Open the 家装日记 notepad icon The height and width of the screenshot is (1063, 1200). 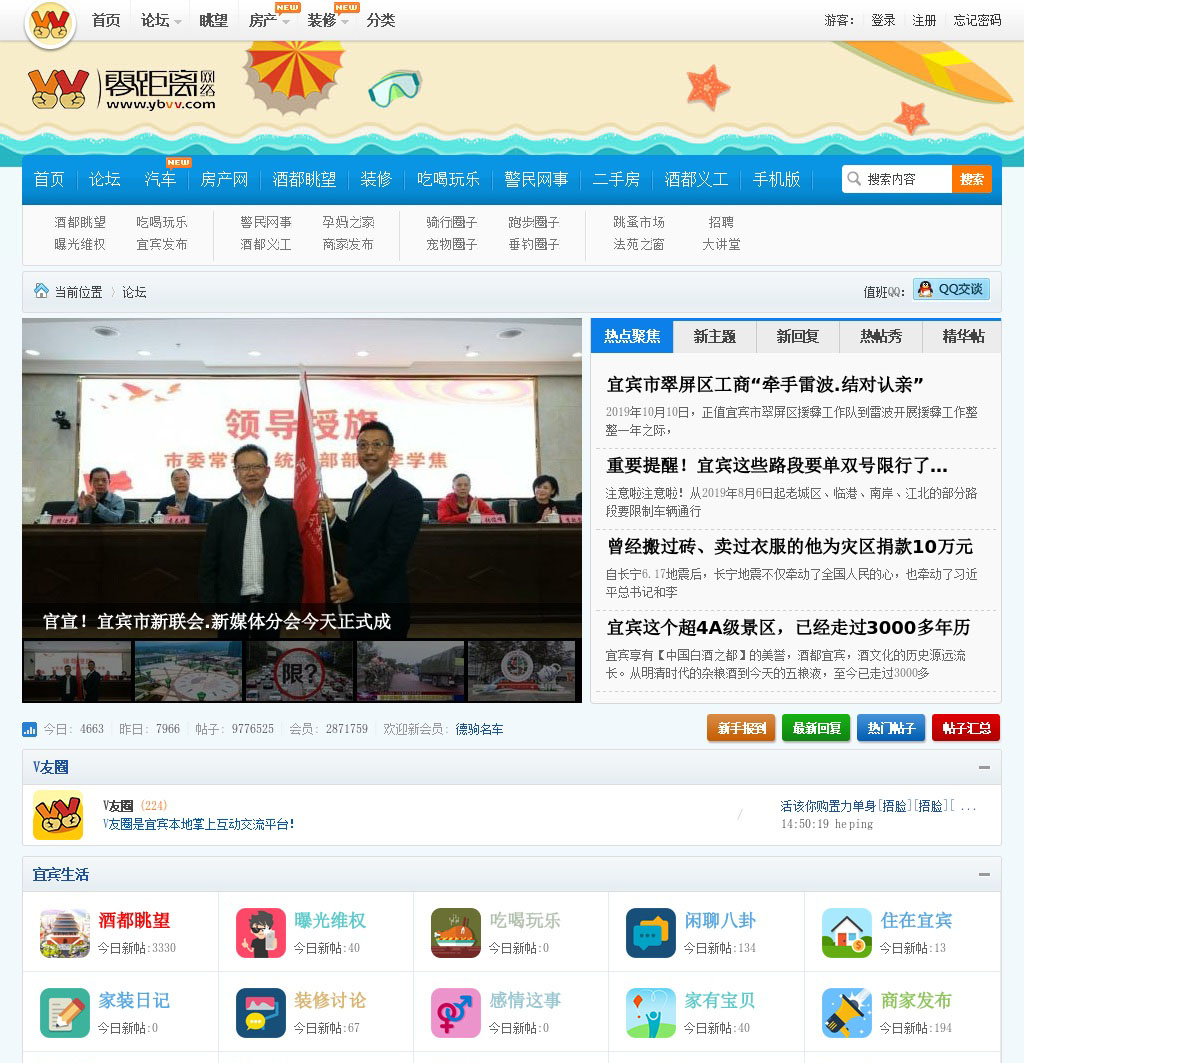65,1013
